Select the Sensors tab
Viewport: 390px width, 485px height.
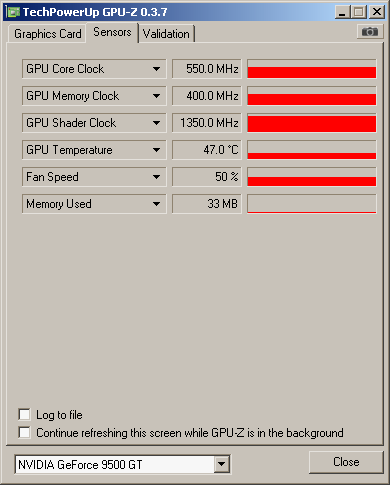tap(112, 32)
